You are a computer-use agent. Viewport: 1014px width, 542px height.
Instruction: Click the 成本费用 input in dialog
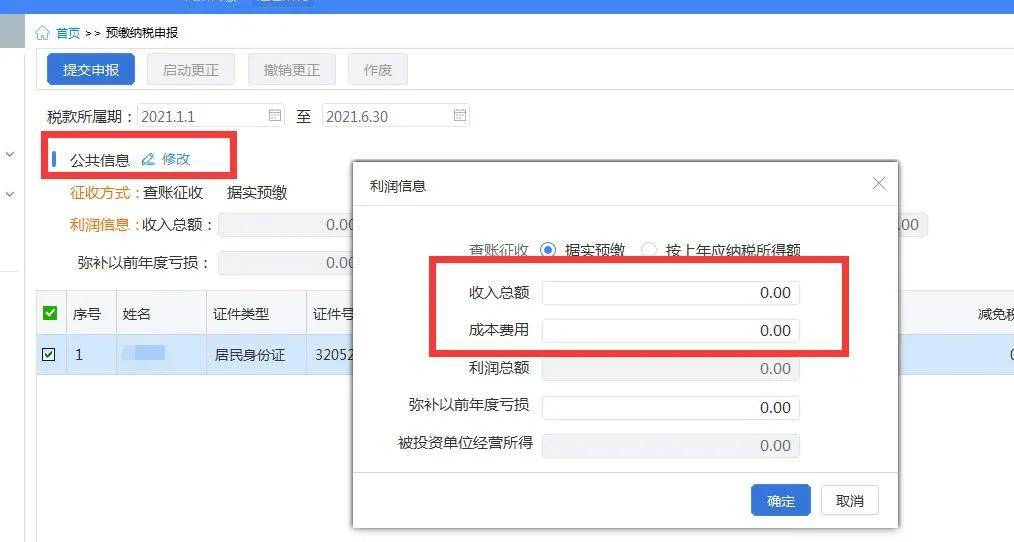[671, 331]
